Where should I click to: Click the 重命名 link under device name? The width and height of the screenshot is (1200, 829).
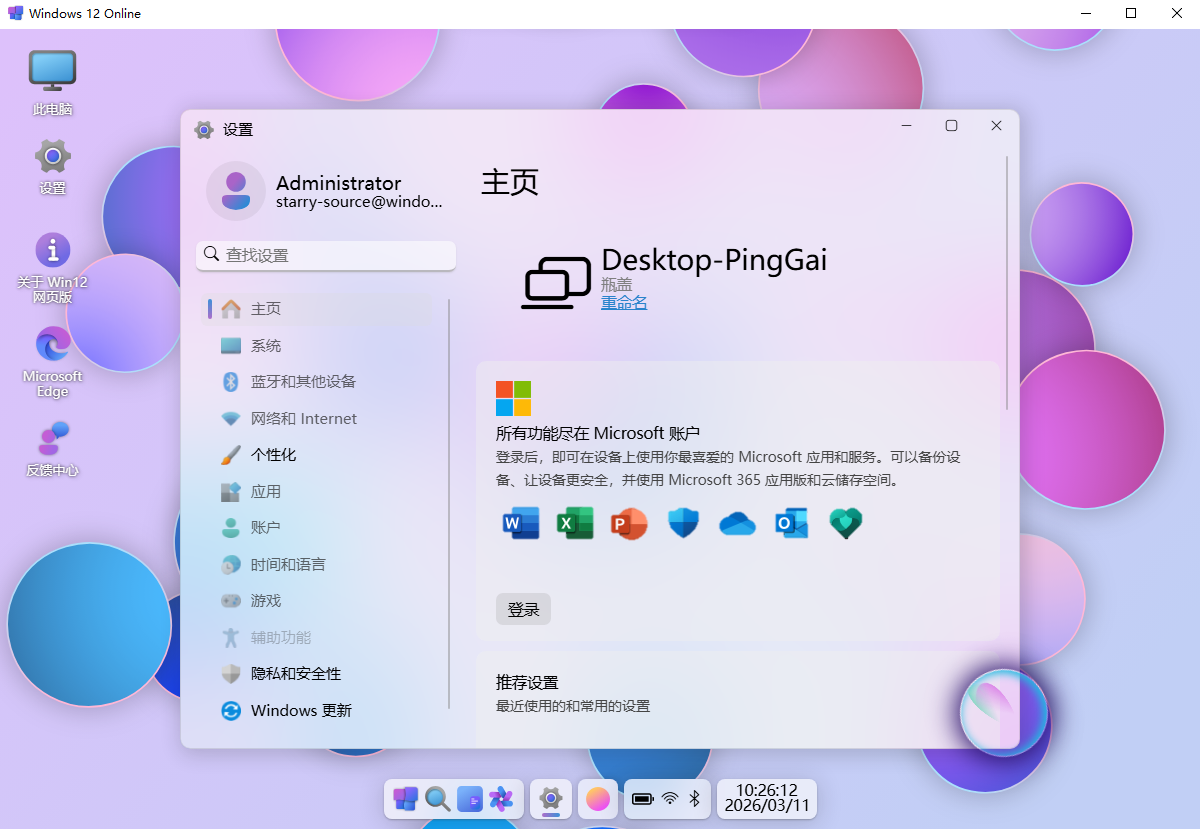point(624,302)
